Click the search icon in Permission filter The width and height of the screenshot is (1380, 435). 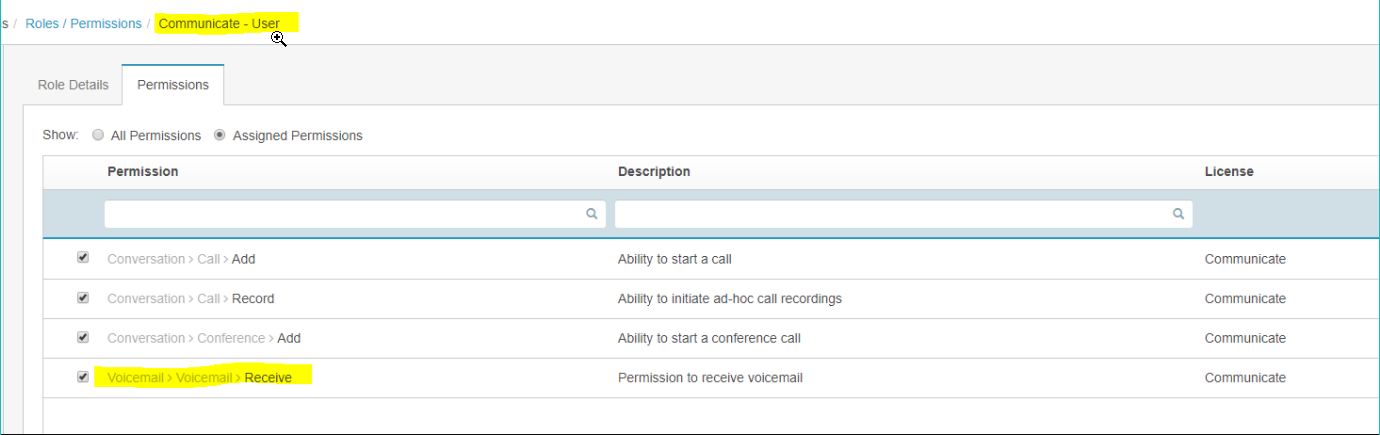click(x=592, y=214)
